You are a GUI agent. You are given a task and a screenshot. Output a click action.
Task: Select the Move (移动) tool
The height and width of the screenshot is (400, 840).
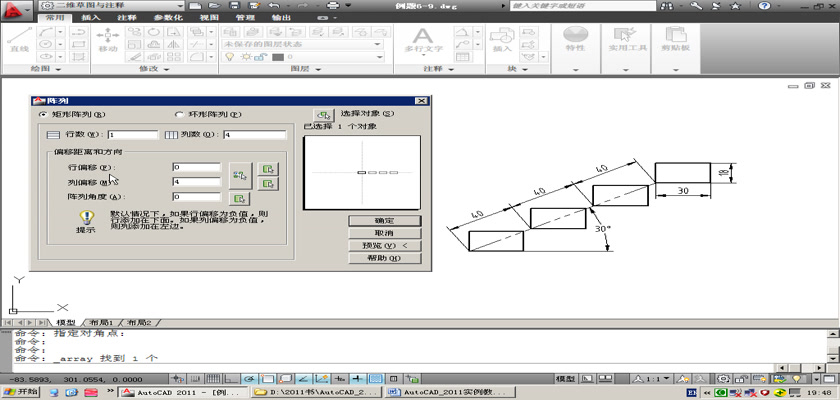(108, 41)
